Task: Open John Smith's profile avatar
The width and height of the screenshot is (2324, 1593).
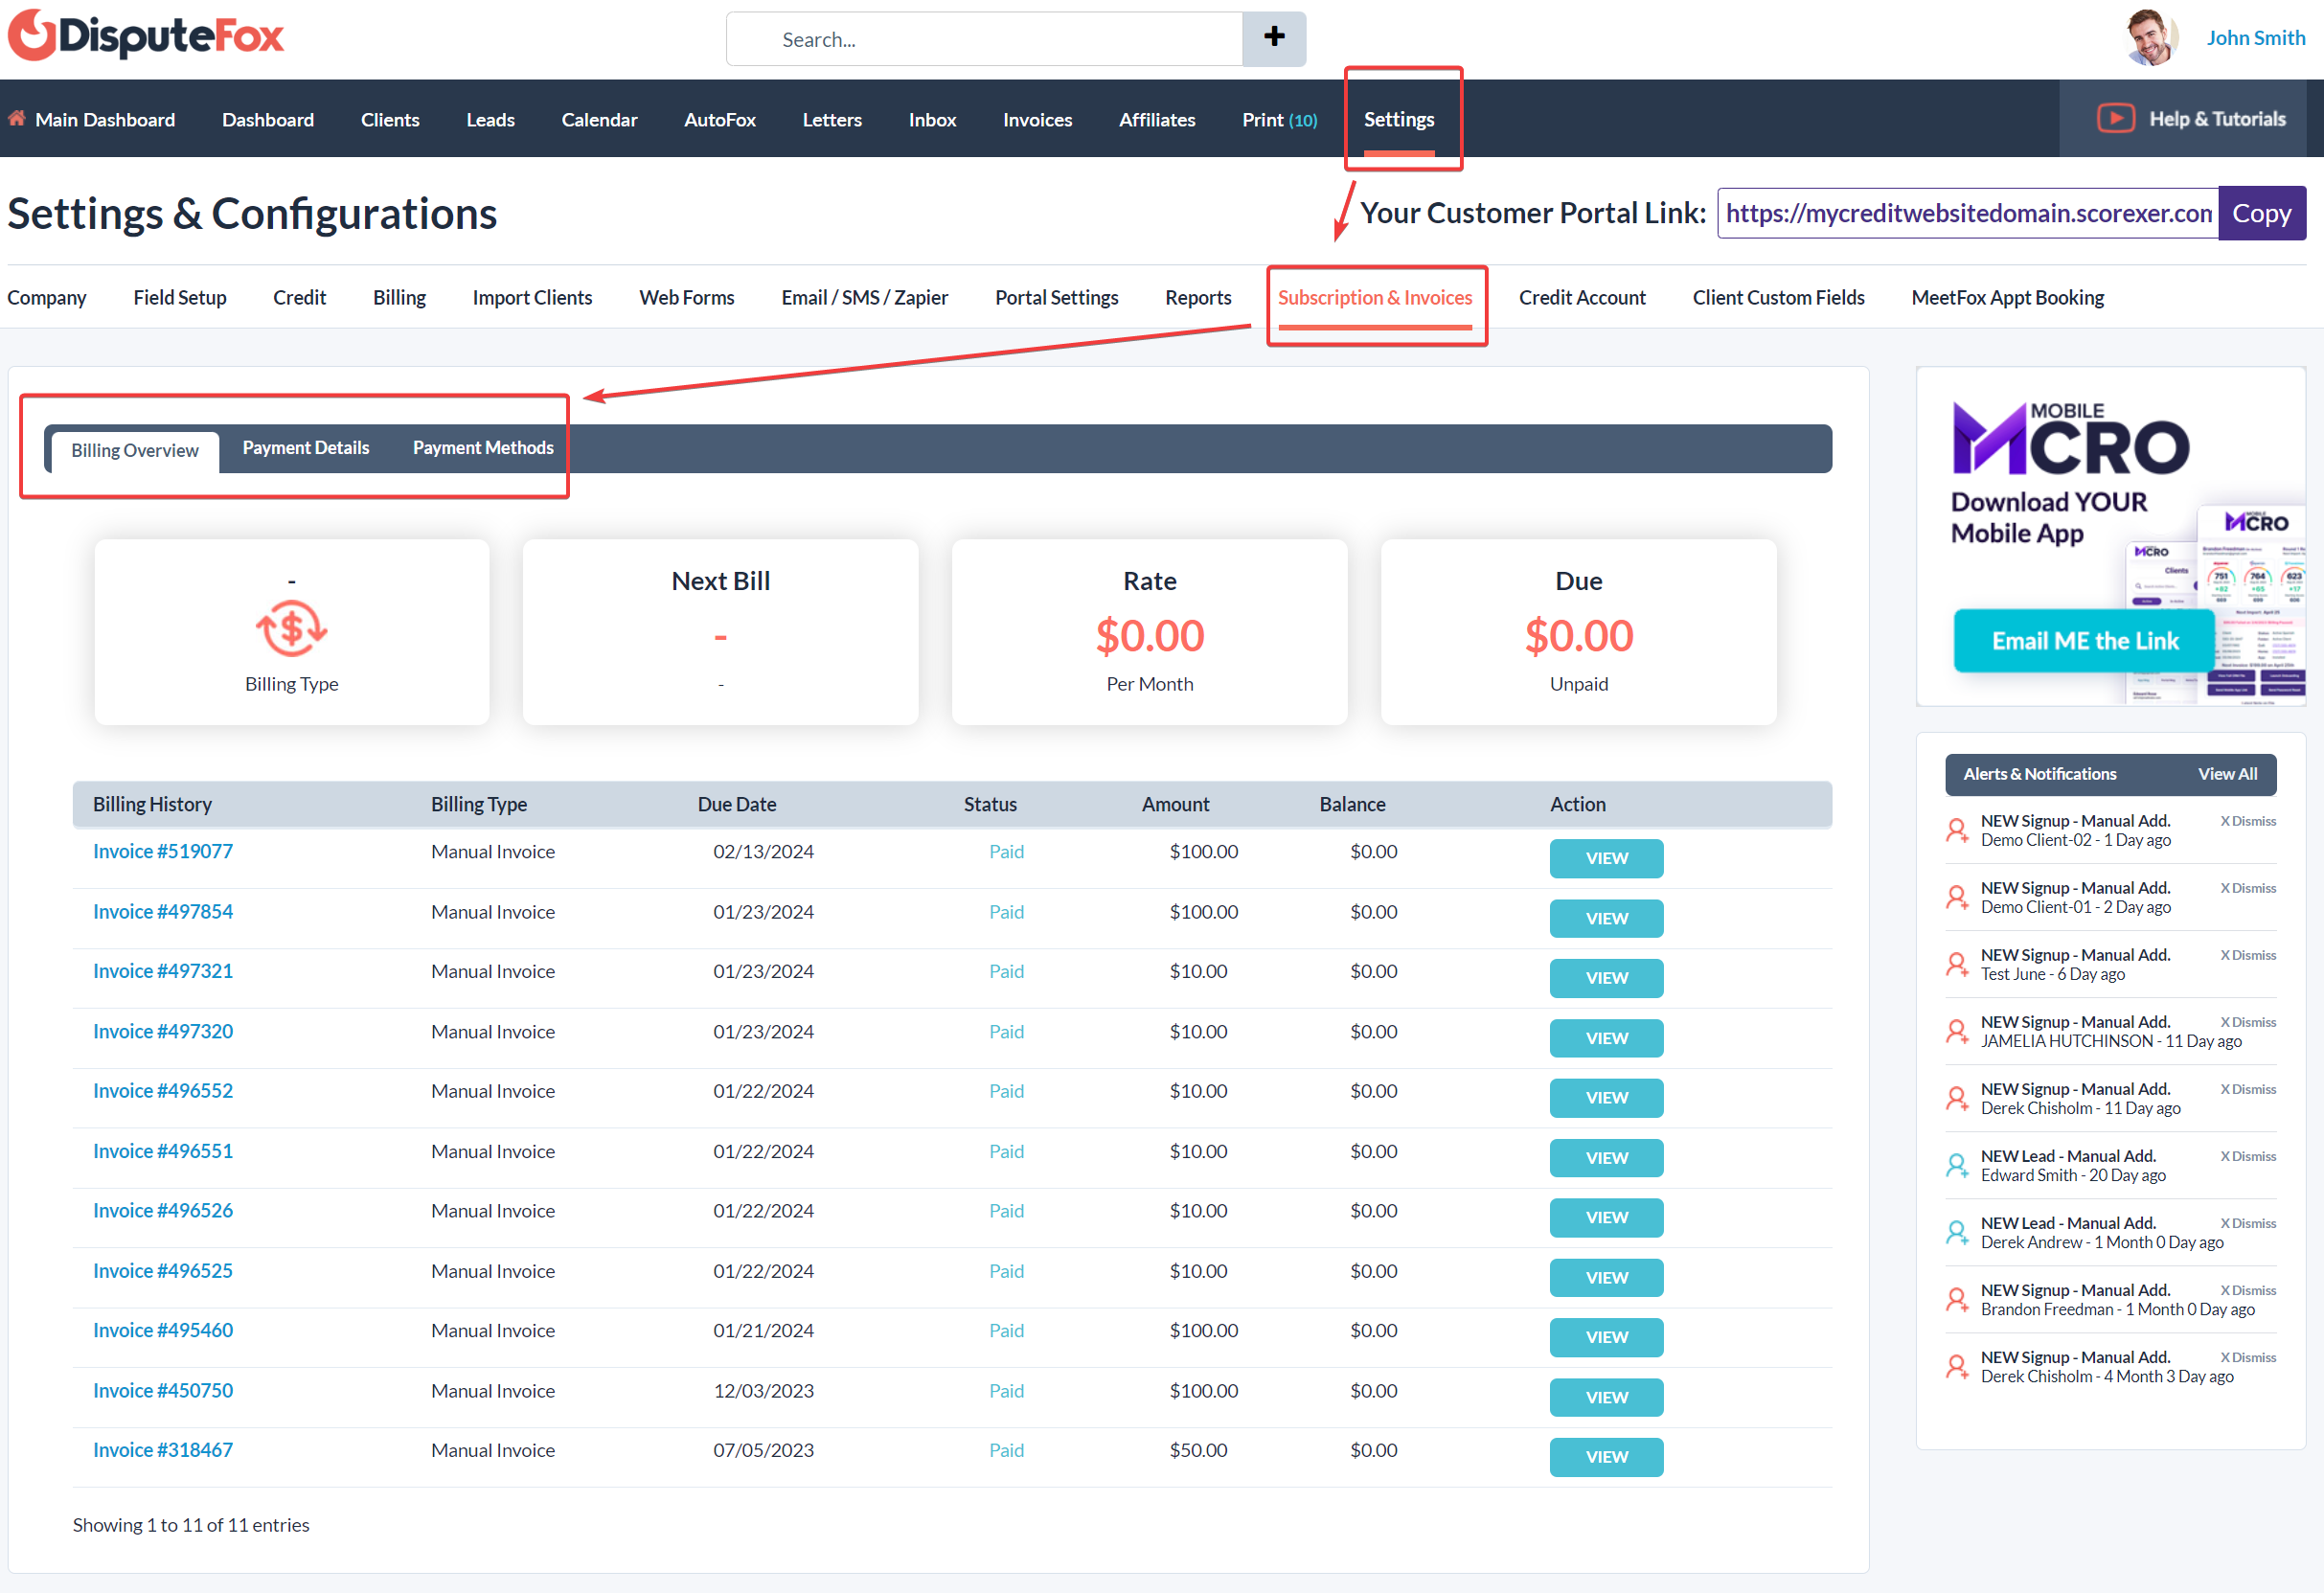Action: (x=2150, y=36)
